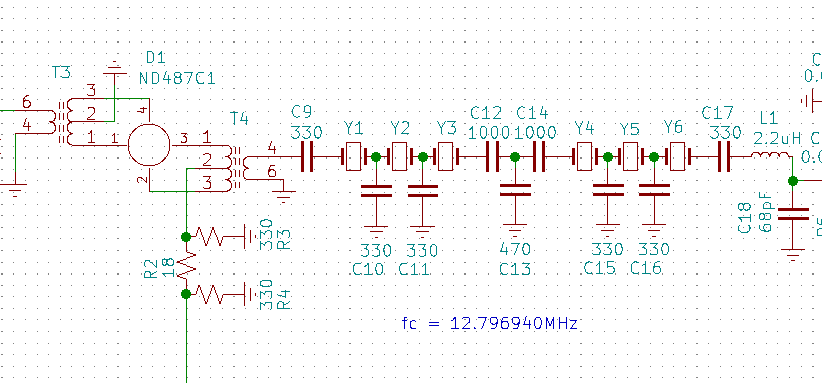Select the L1 2.2uH inductor

[772, 156]
